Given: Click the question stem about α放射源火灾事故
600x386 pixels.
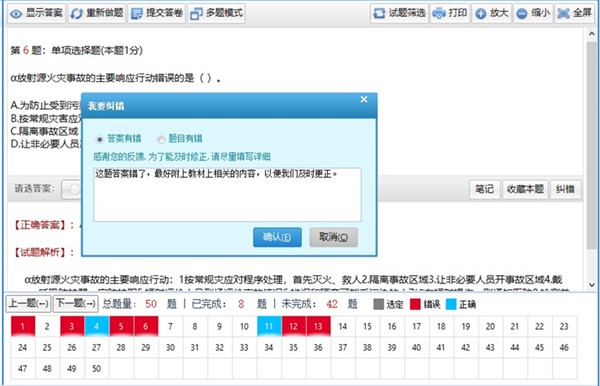Looking at the screenshot, I should [x=115, y=78].
